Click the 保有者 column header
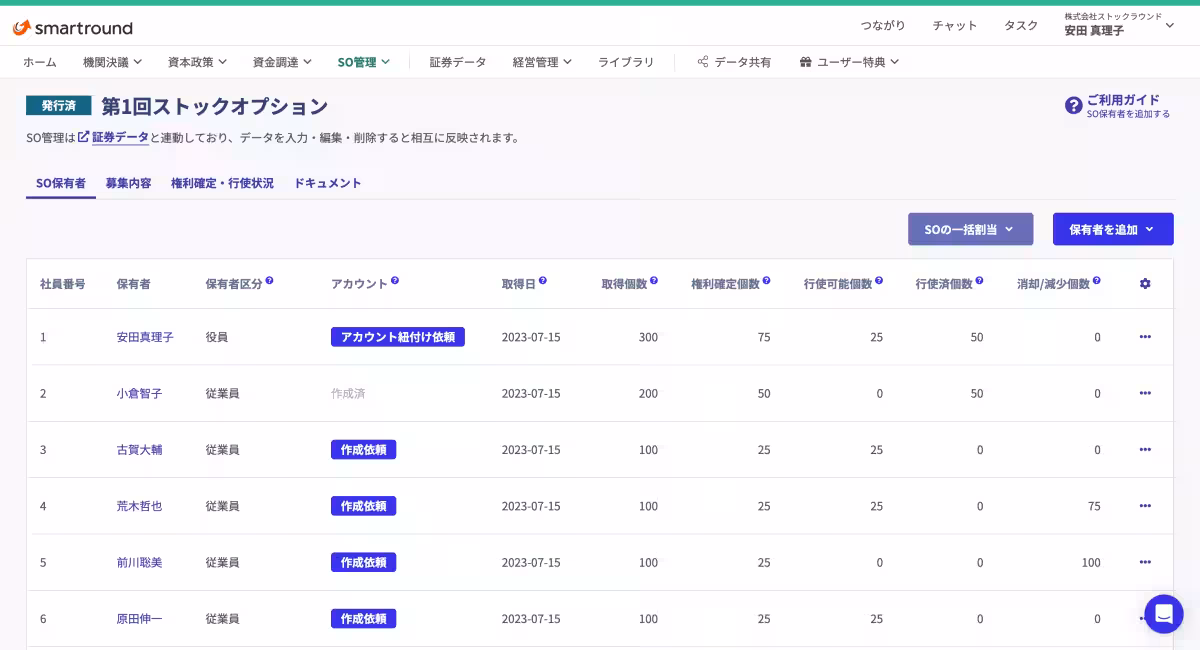 click(133, 284)
